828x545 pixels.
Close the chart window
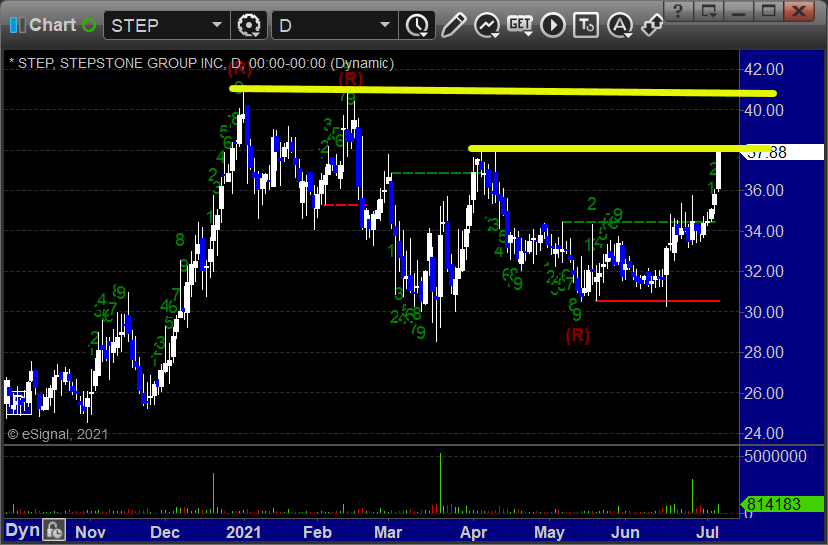tap(798, 11)
